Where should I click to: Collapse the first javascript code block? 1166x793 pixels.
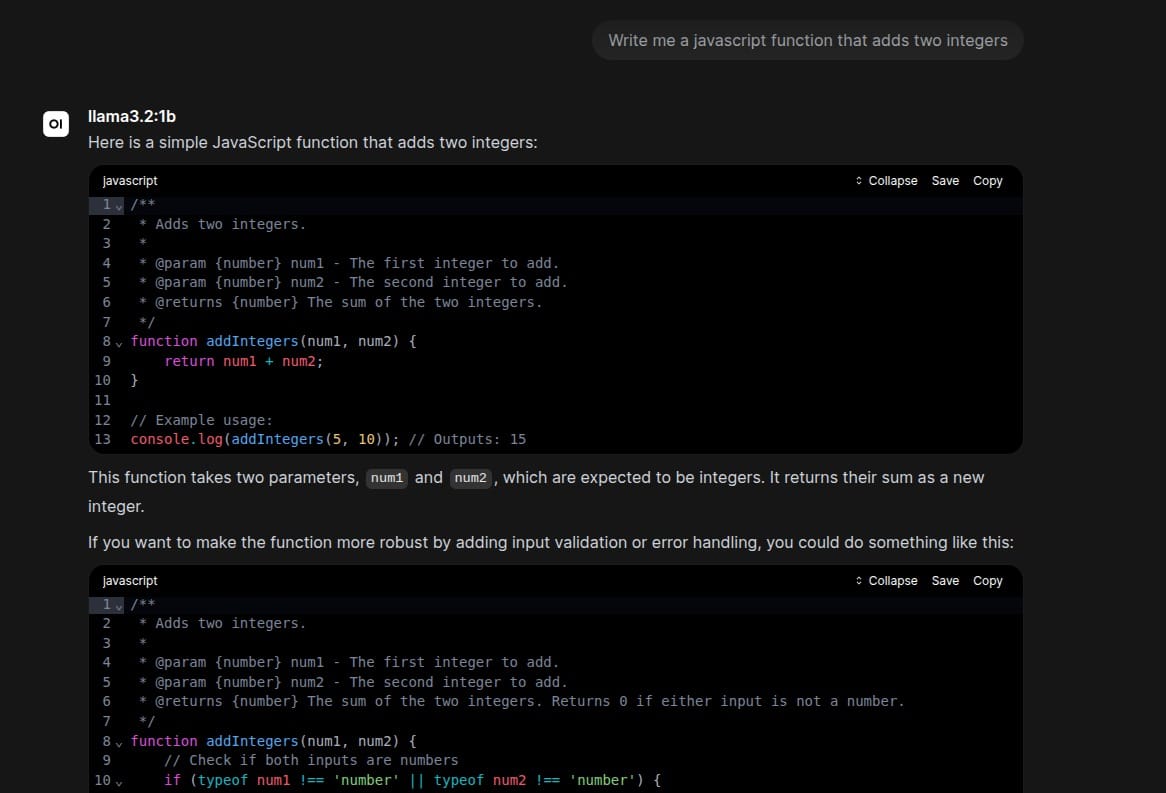pos(886,181)
